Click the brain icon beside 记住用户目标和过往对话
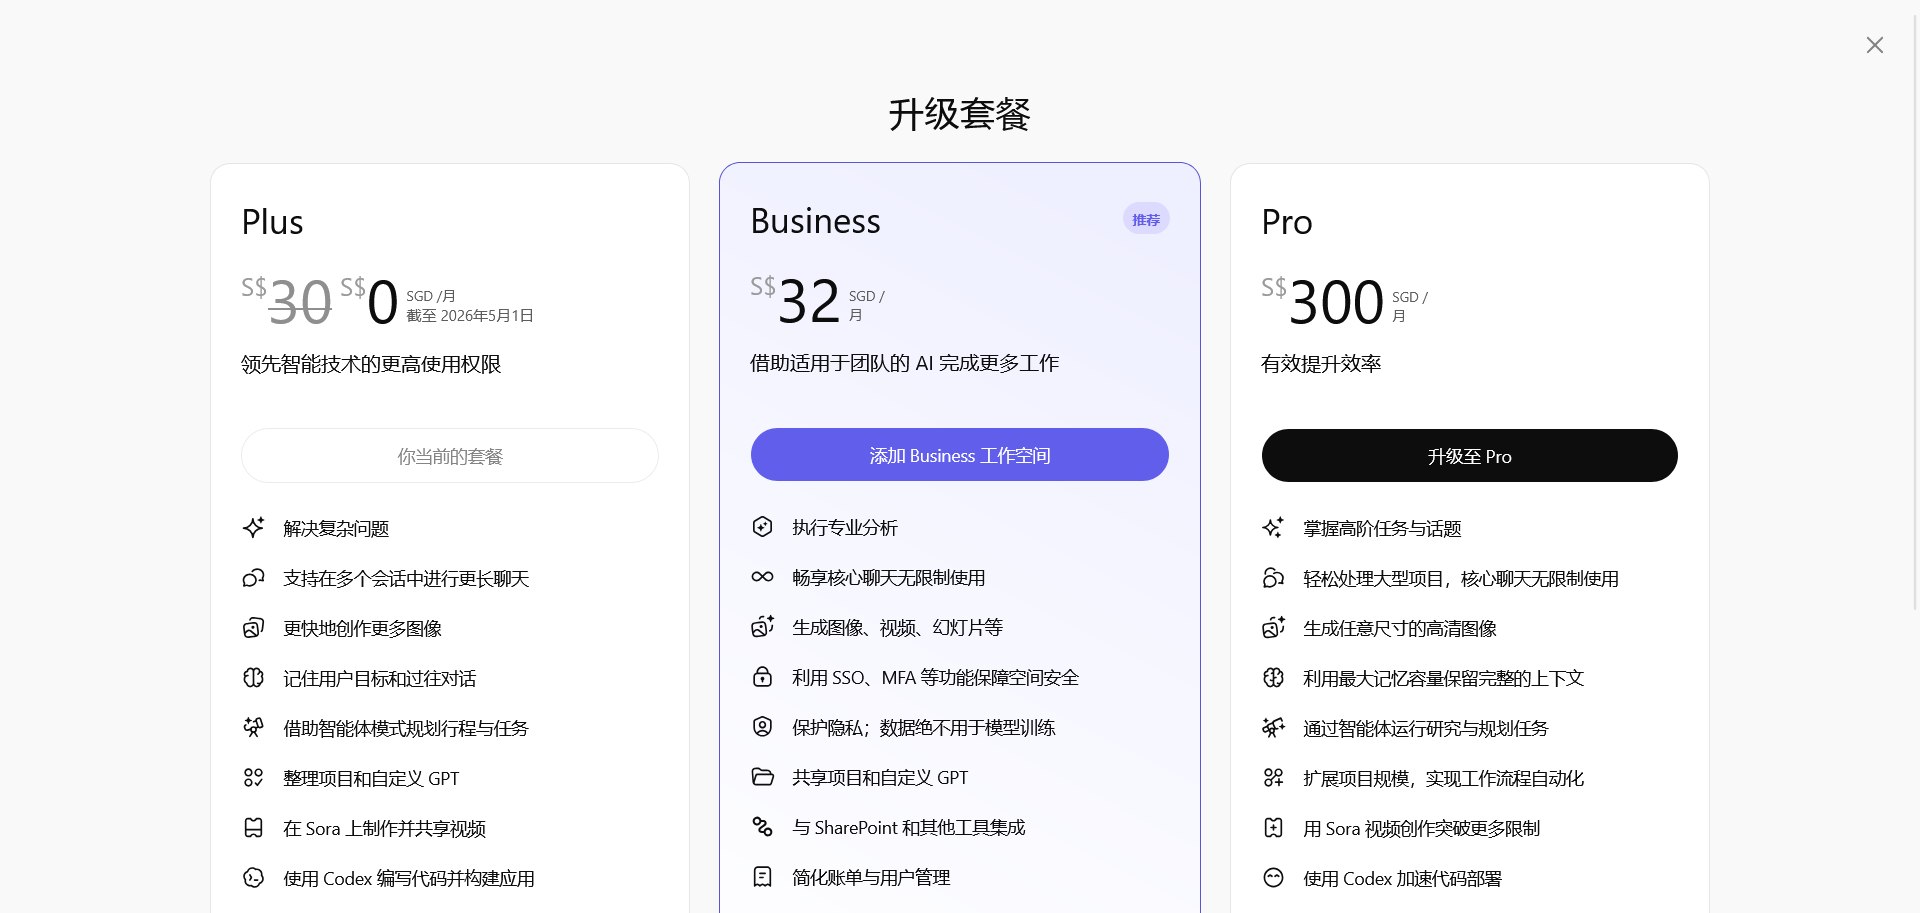The height and width of the screenshot is (913, 1920). click(254, 678)
